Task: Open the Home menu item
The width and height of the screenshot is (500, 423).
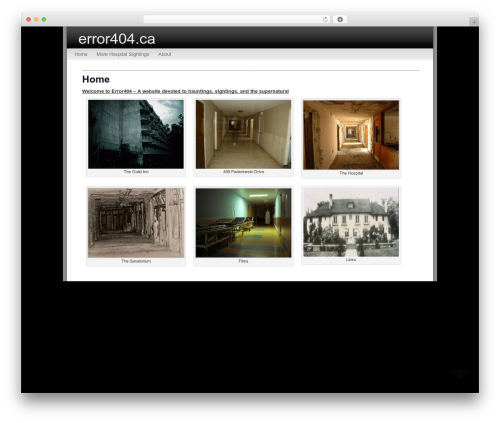Action: (81, 54)
